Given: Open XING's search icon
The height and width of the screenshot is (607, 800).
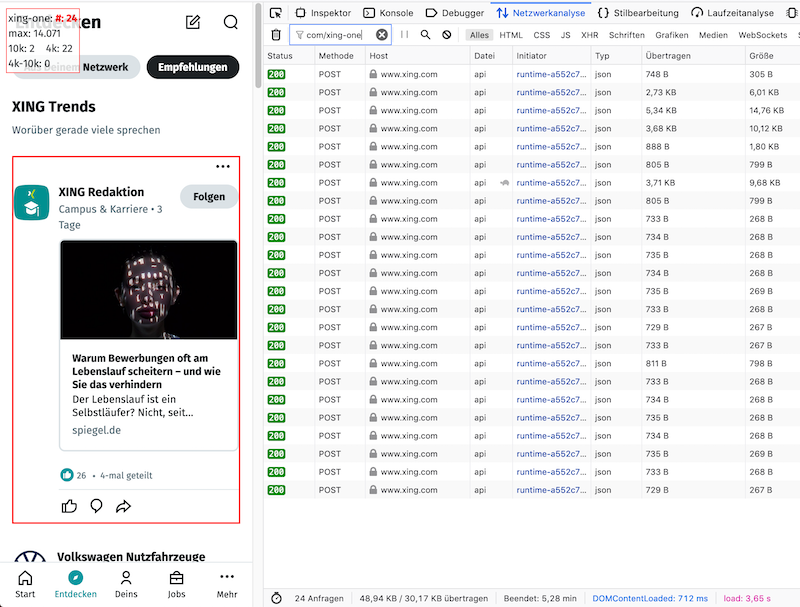Looking at the screenshot, I should pos(231,21).
